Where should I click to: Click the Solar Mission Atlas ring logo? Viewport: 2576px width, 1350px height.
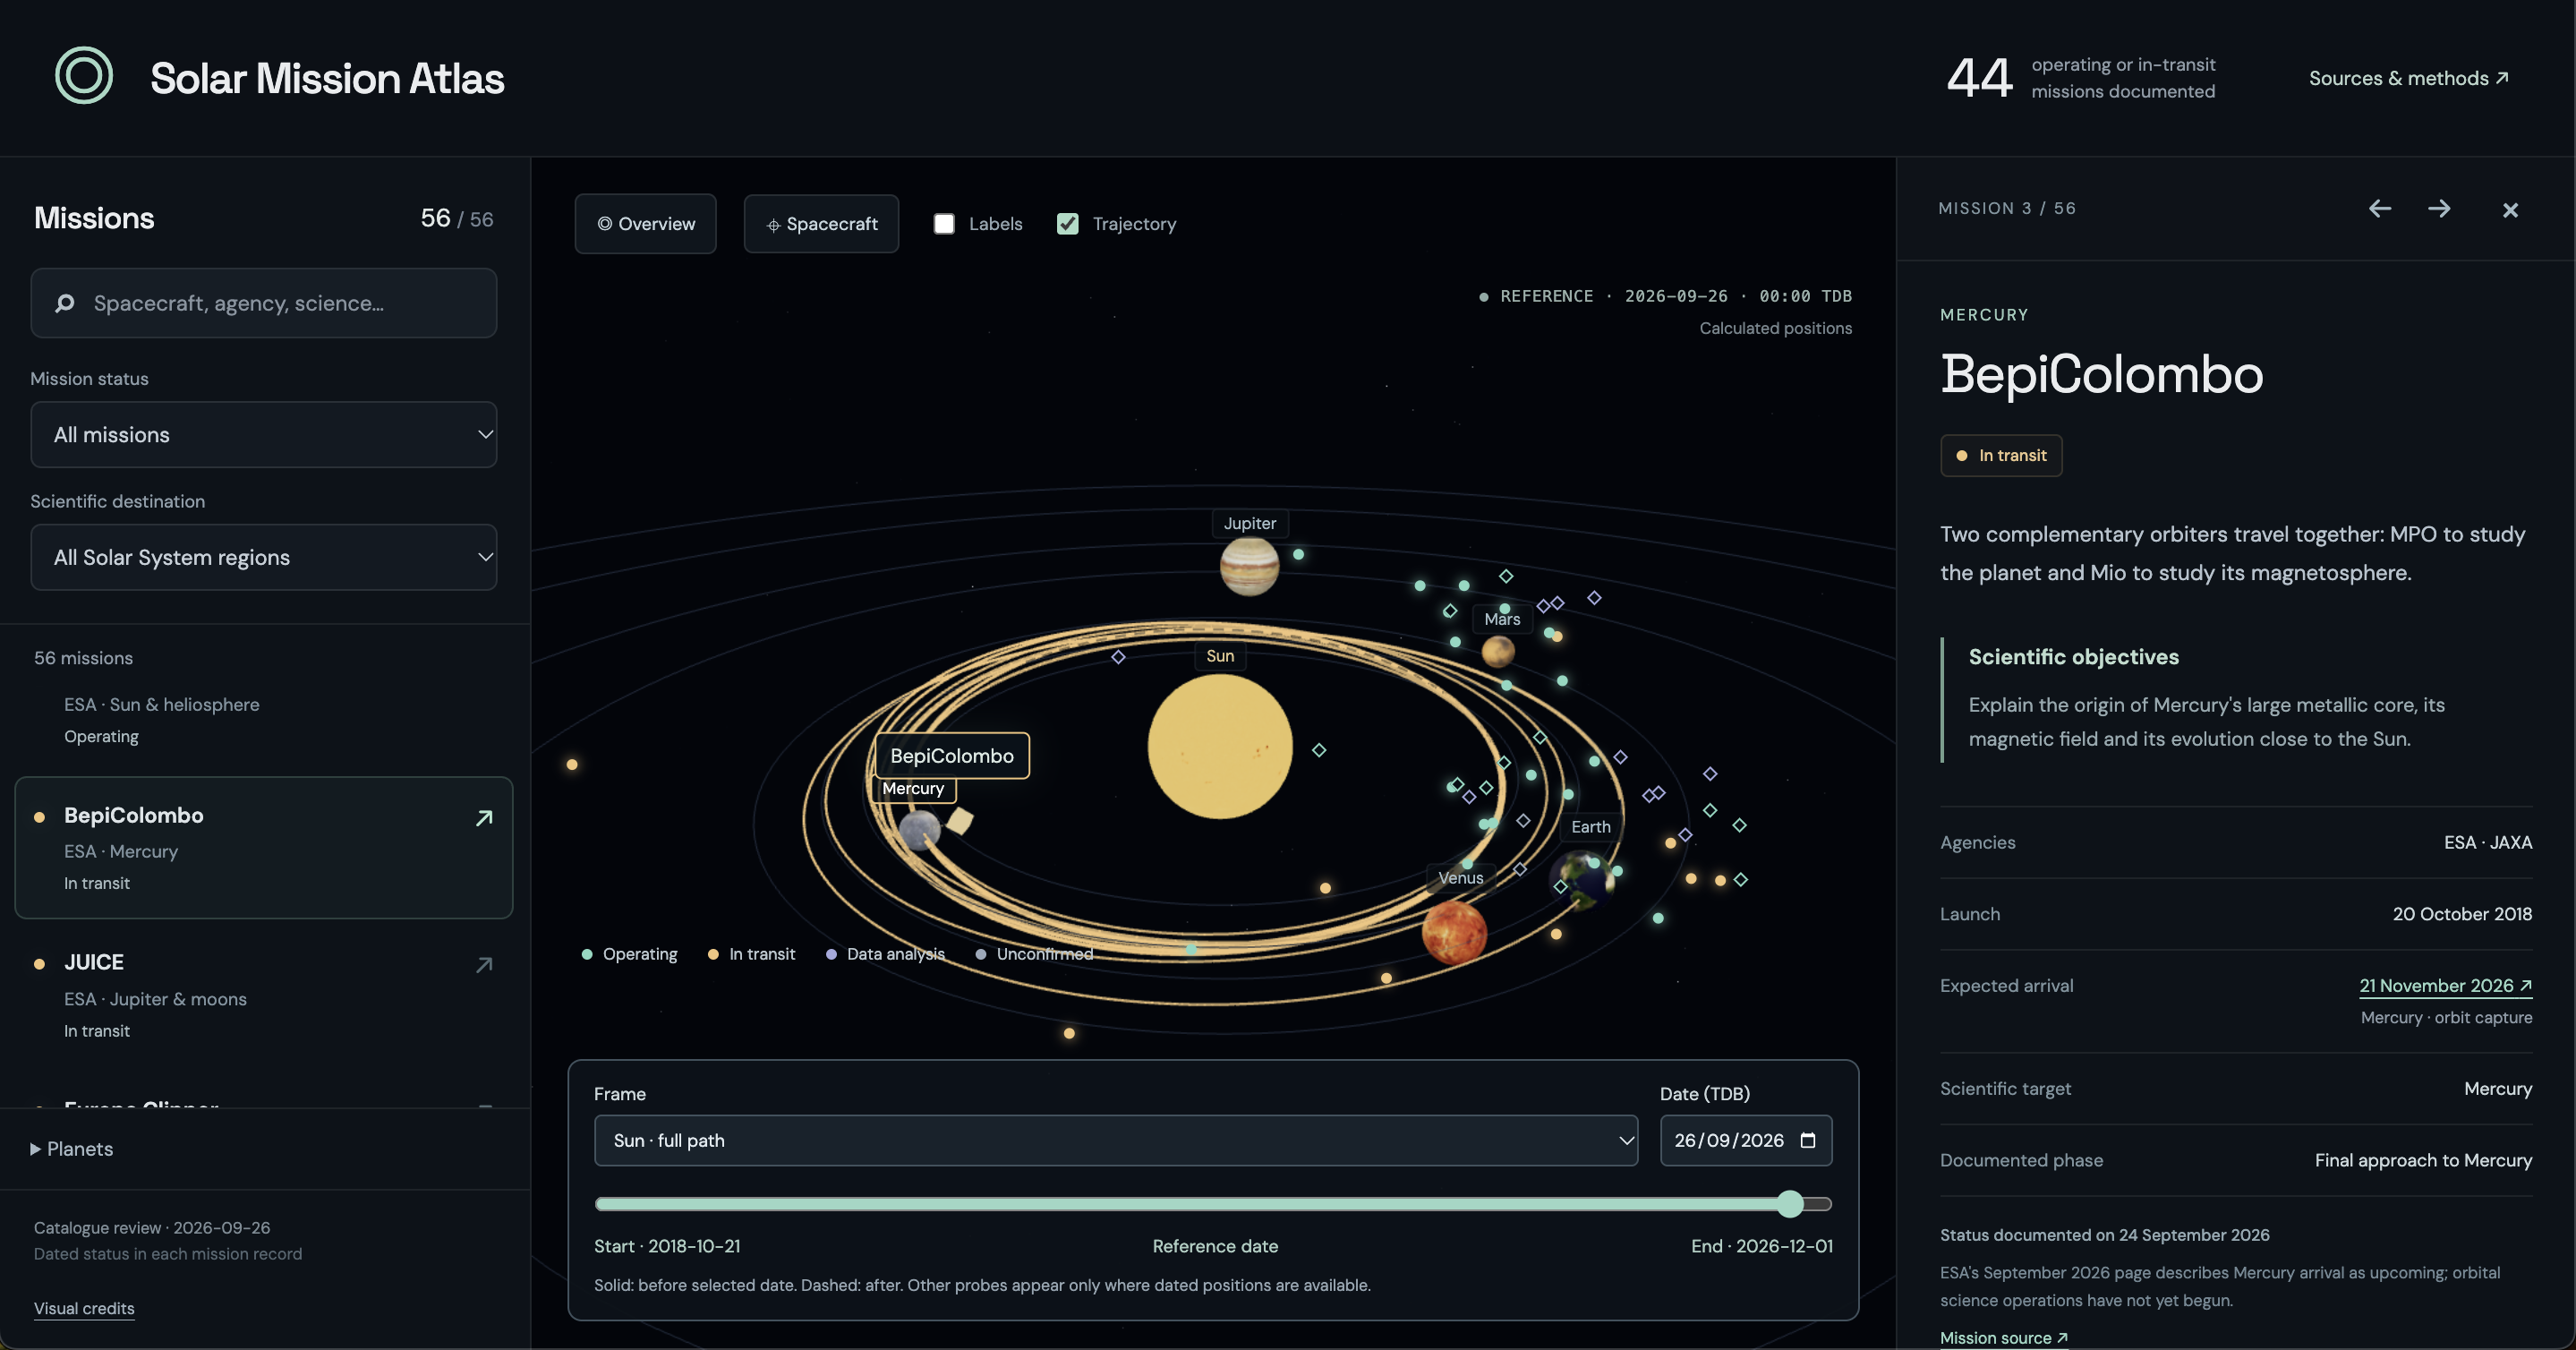(84, 76)
